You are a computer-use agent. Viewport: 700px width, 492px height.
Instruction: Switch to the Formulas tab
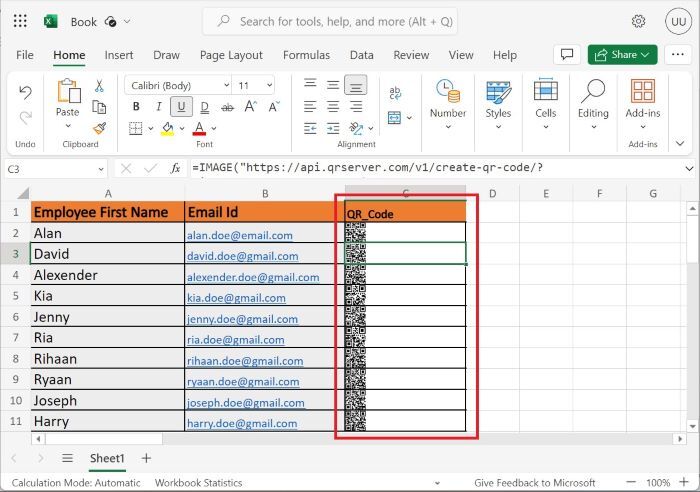(x=306, y=55)
